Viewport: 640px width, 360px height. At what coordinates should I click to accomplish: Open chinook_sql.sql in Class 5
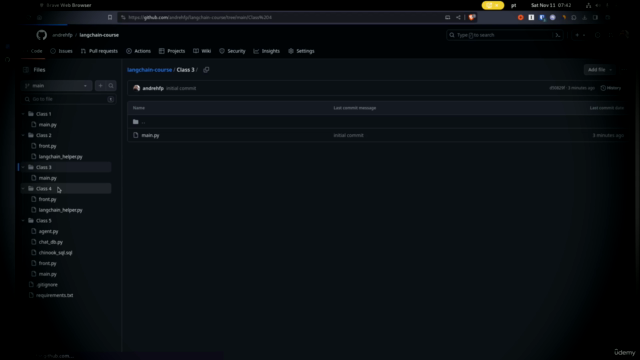click(x=56, y=252)
